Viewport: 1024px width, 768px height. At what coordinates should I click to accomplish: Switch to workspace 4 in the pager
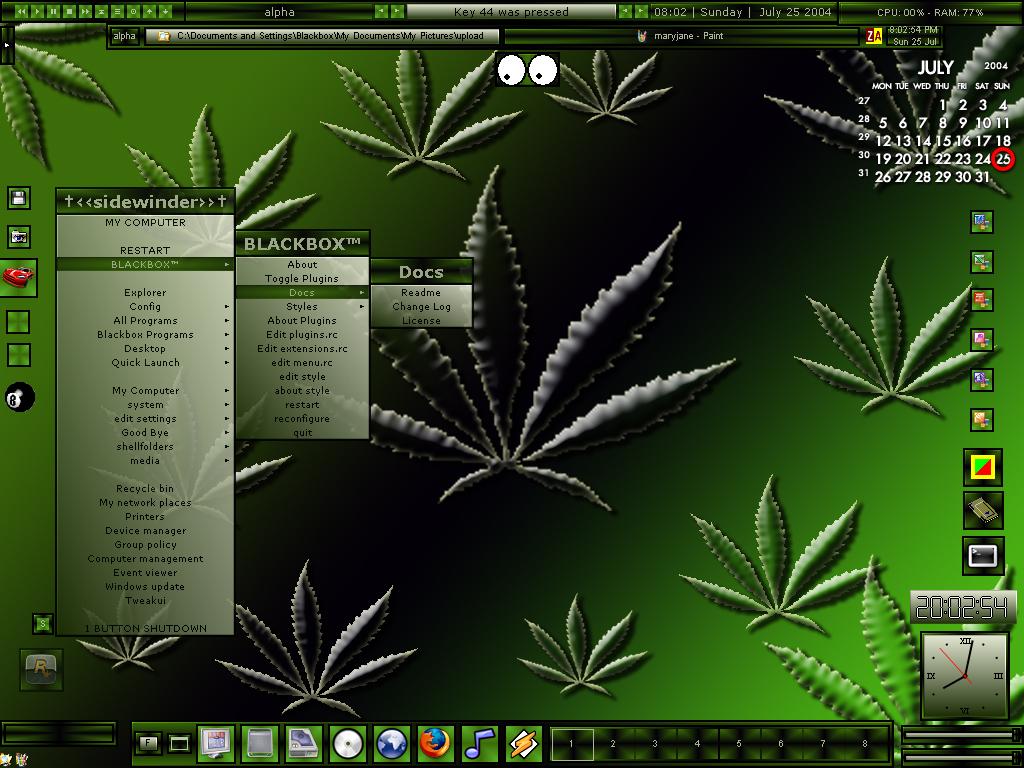point(697,743)
